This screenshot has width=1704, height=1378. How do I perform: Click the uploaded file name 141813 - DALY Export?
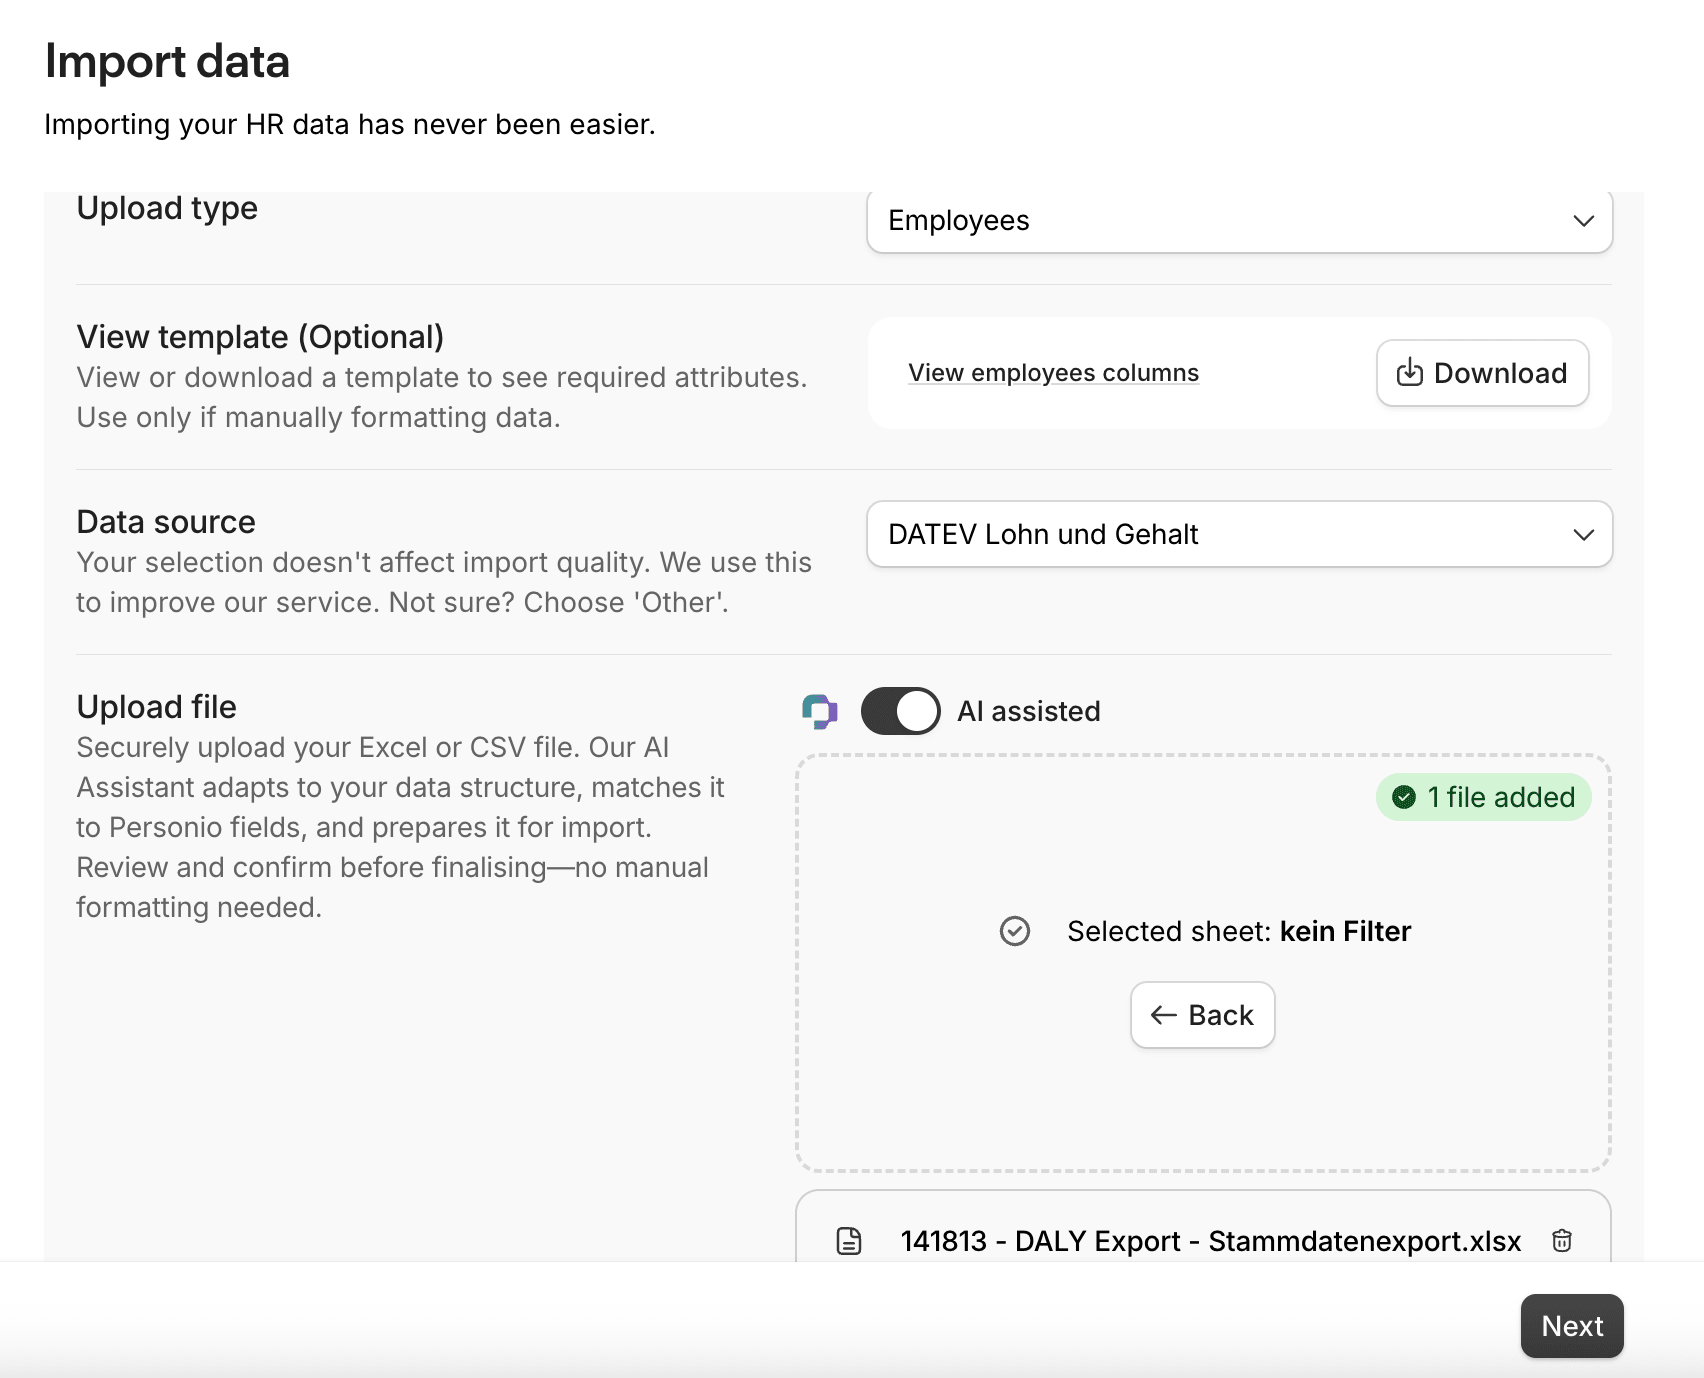1211,1241
